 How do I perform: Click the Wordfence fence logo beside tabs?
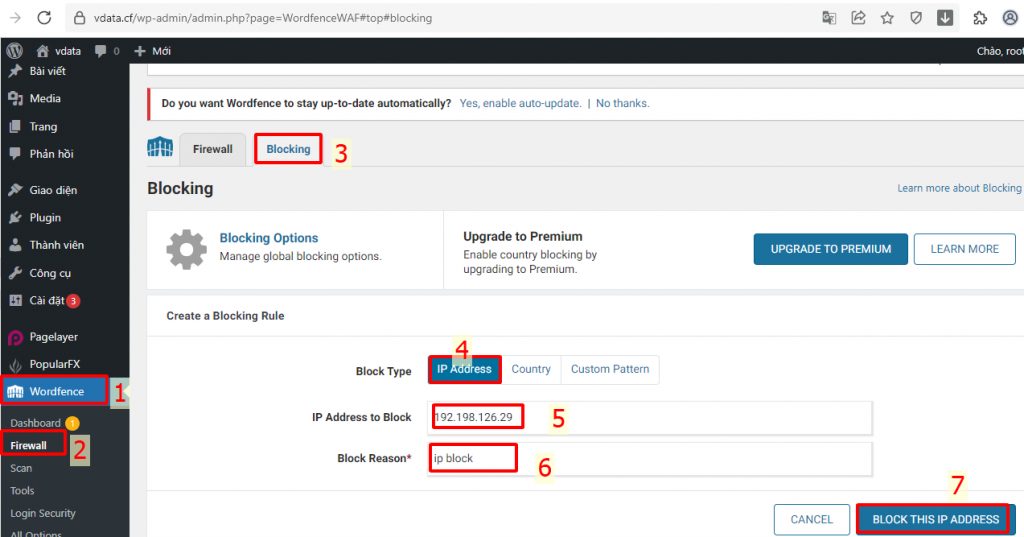(x=160, y=147)
